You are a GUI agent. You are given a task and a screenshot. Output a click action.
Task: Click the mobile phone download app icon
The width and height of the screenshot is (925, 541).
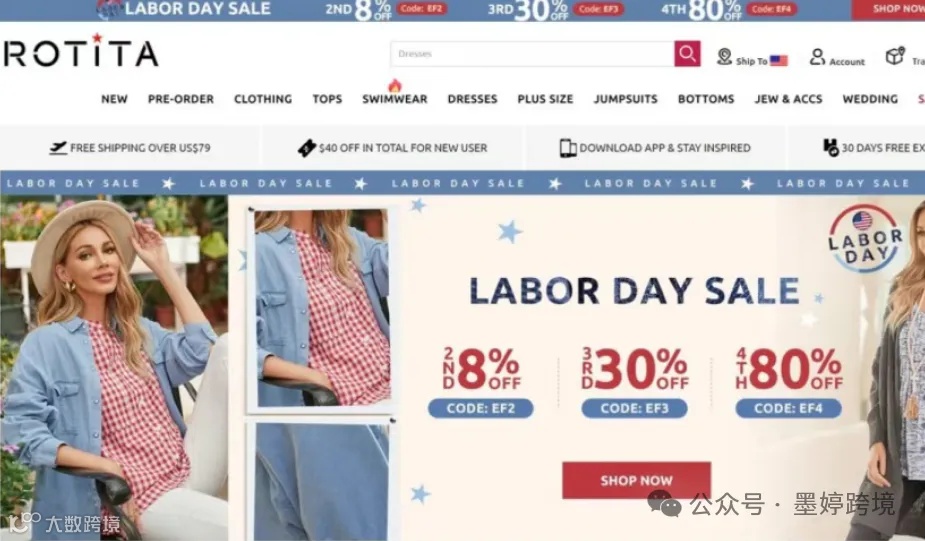[x=568, y=148]
